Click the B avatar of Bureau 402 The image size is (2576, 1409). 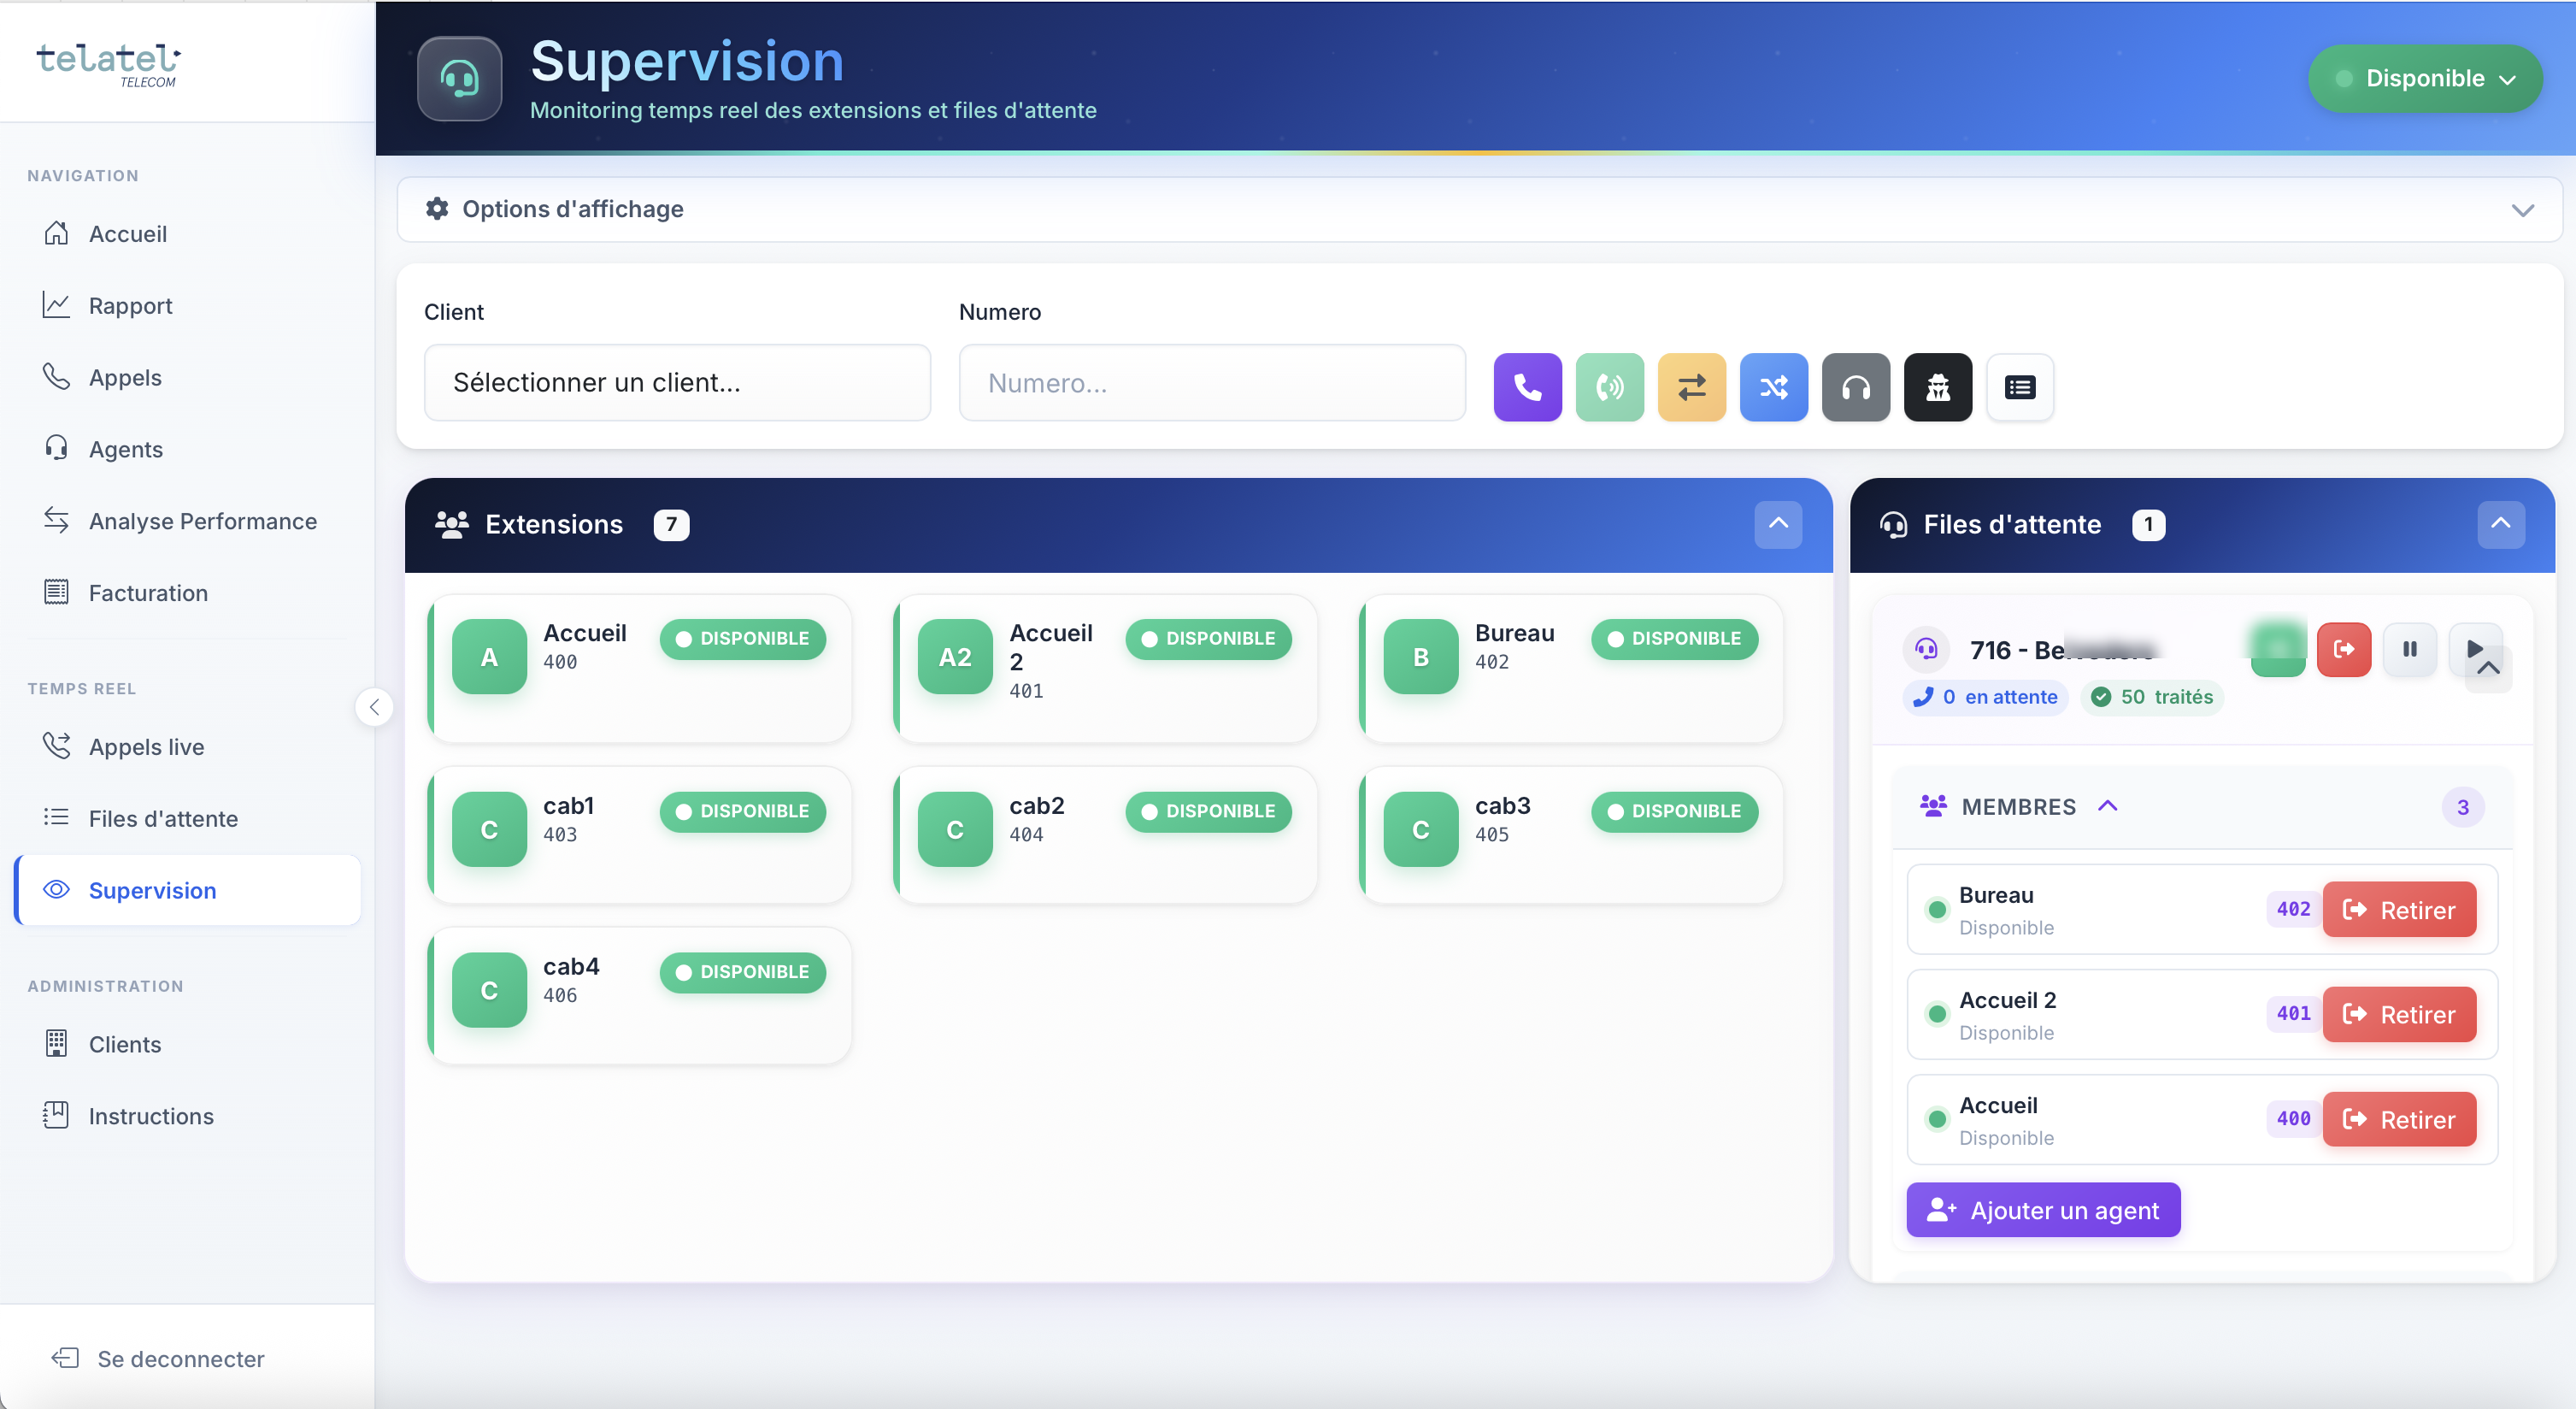click(1420, 656)
